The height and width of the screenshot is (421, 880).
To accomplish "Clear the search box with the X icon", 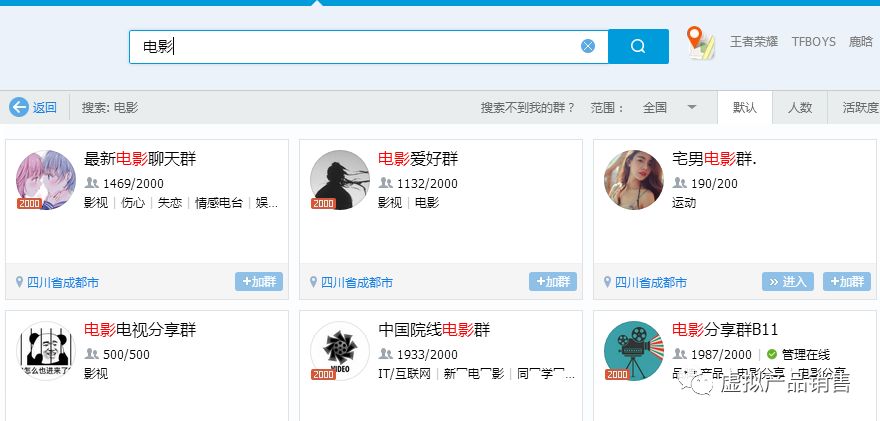I will [588, 46].
